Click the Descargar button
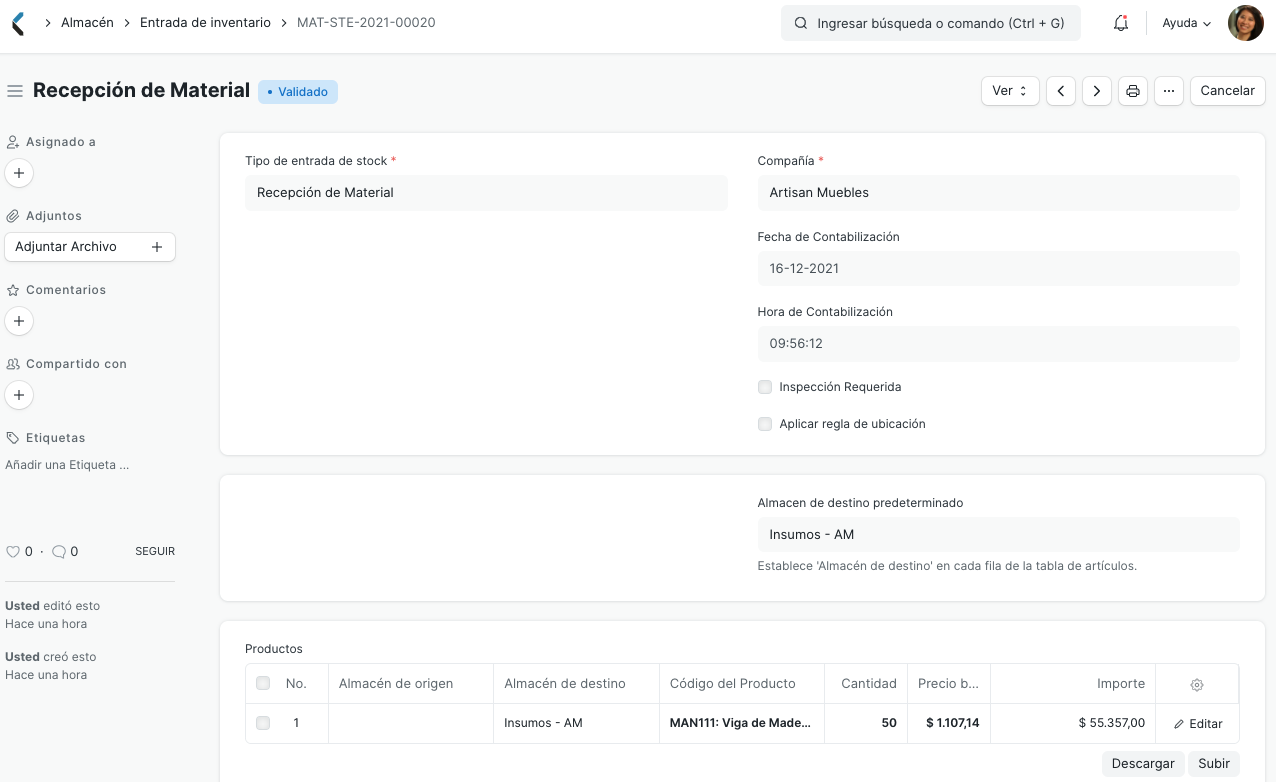The height and width of the screenshot is (782, 1276). point(1143,764)
